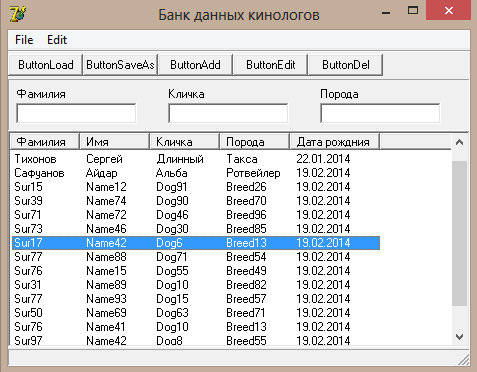Select the Sur73 row
477x372 pixels.
tap(196, 229)
